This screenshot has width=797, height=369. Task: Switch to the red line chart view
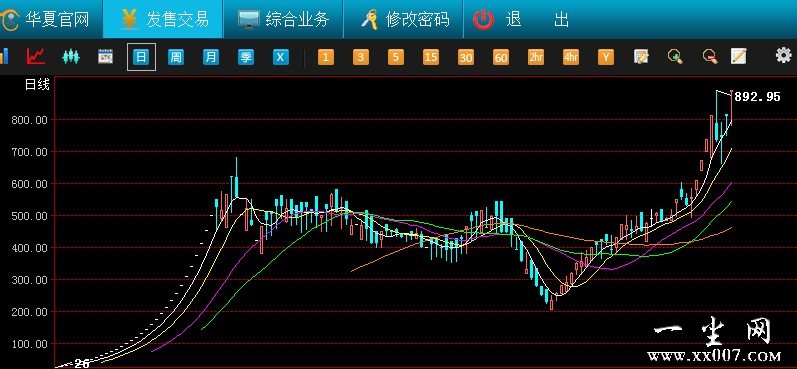click(x=36, y=56)
